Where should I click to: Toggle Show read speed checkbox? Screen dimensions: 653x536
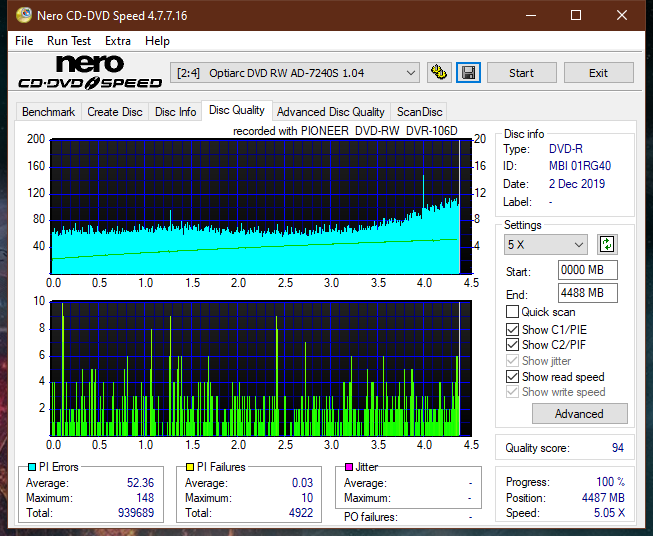[x=512, y=376]
